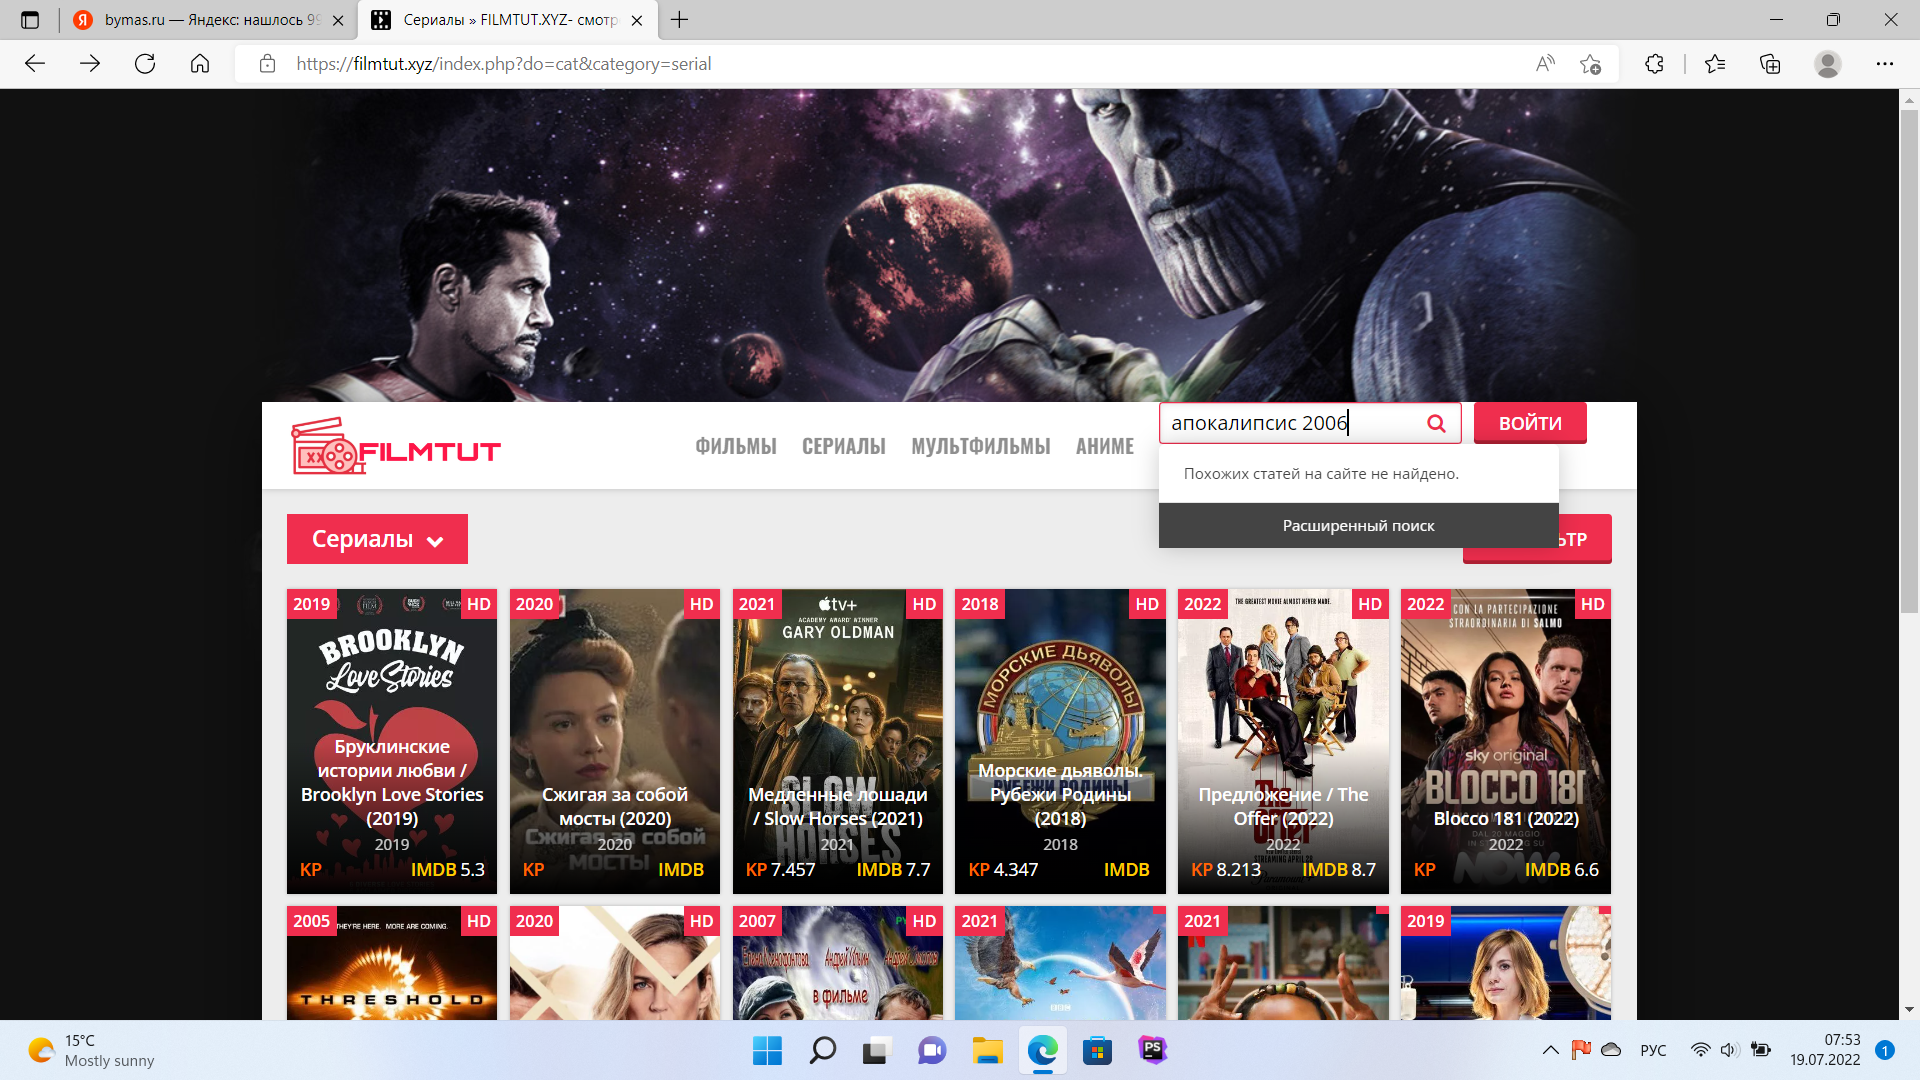
Task: Expand the Сериалы category dropdown
Action: 377,539
